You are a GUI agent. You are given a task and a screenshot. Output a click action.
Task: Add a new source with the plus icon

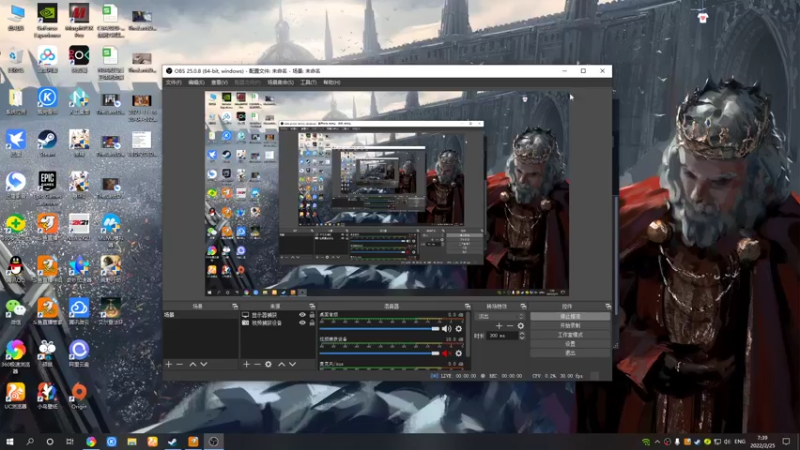(246, 364)
